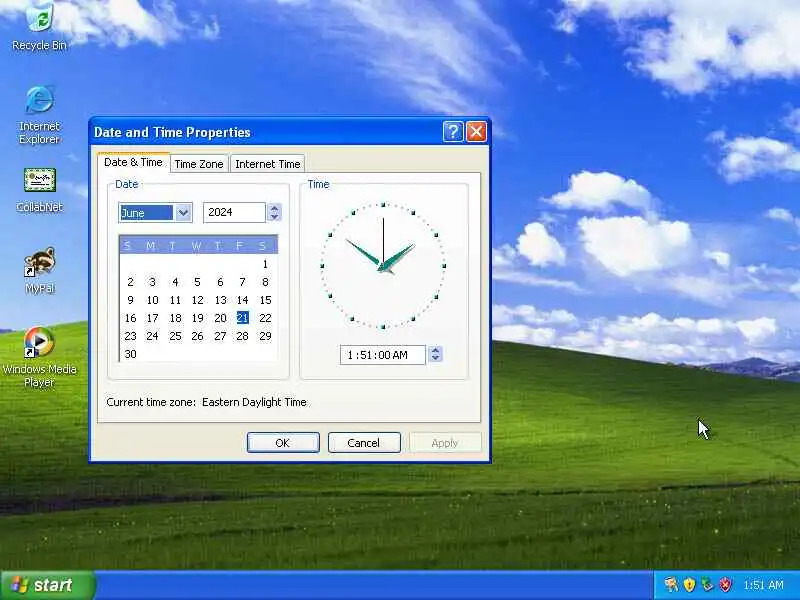The image size is (800, 600).
Task: Select day 11 in the calendar
Action: 175,300
